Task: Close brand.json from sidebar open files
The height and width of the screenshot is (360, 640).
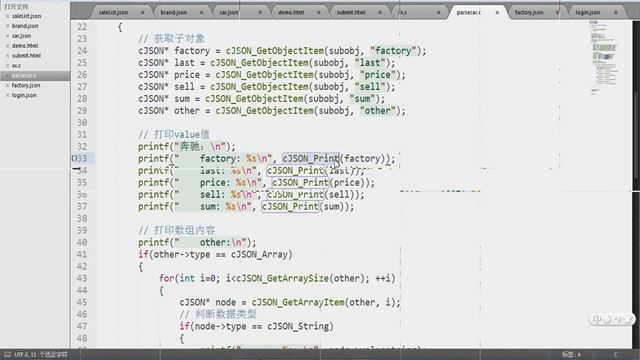Action: [x=7, y=26]
